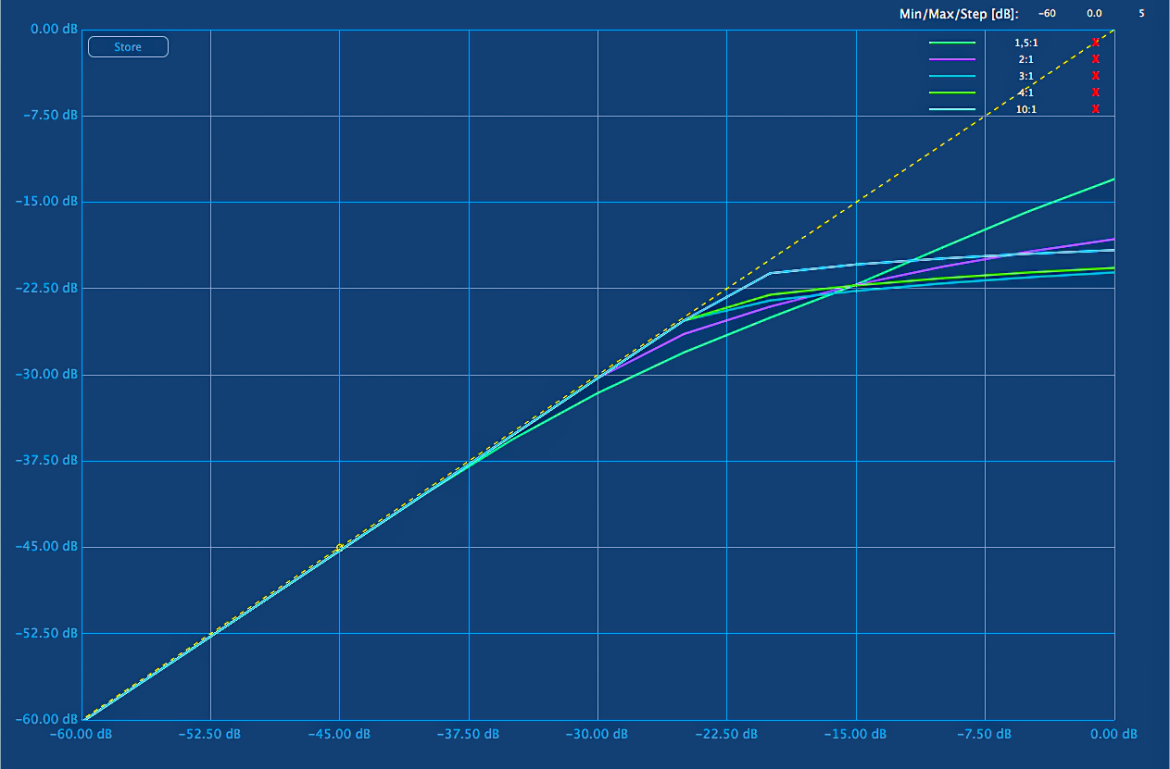This screenshot has width=1170, height=769.
Task: Click the Max value field showing 0.0
Action: [1094, 13]
